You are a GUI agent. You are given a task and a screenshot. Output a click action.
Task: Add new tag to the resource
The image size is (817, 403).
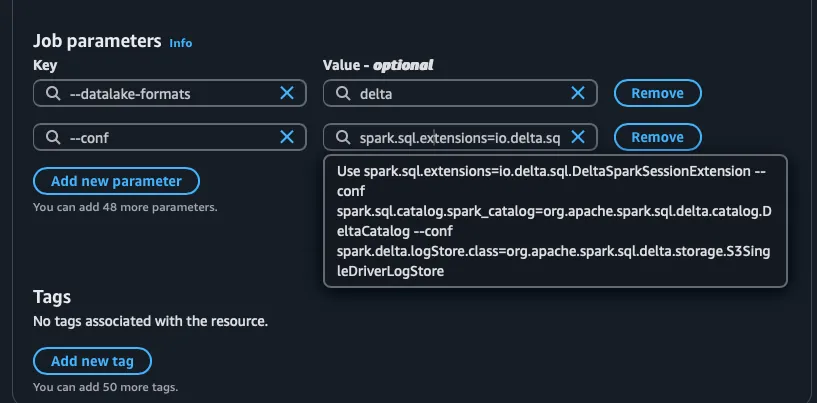[92, 361]
